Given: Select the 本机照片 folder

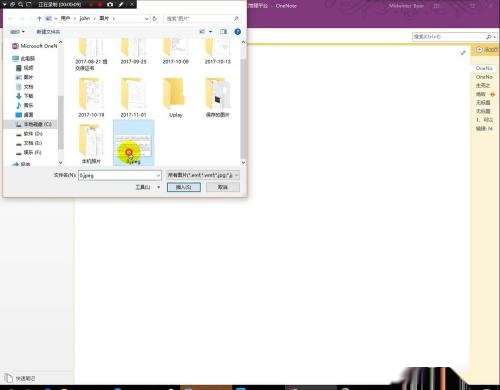Looking at the screenshot, I should pos(91,144).
